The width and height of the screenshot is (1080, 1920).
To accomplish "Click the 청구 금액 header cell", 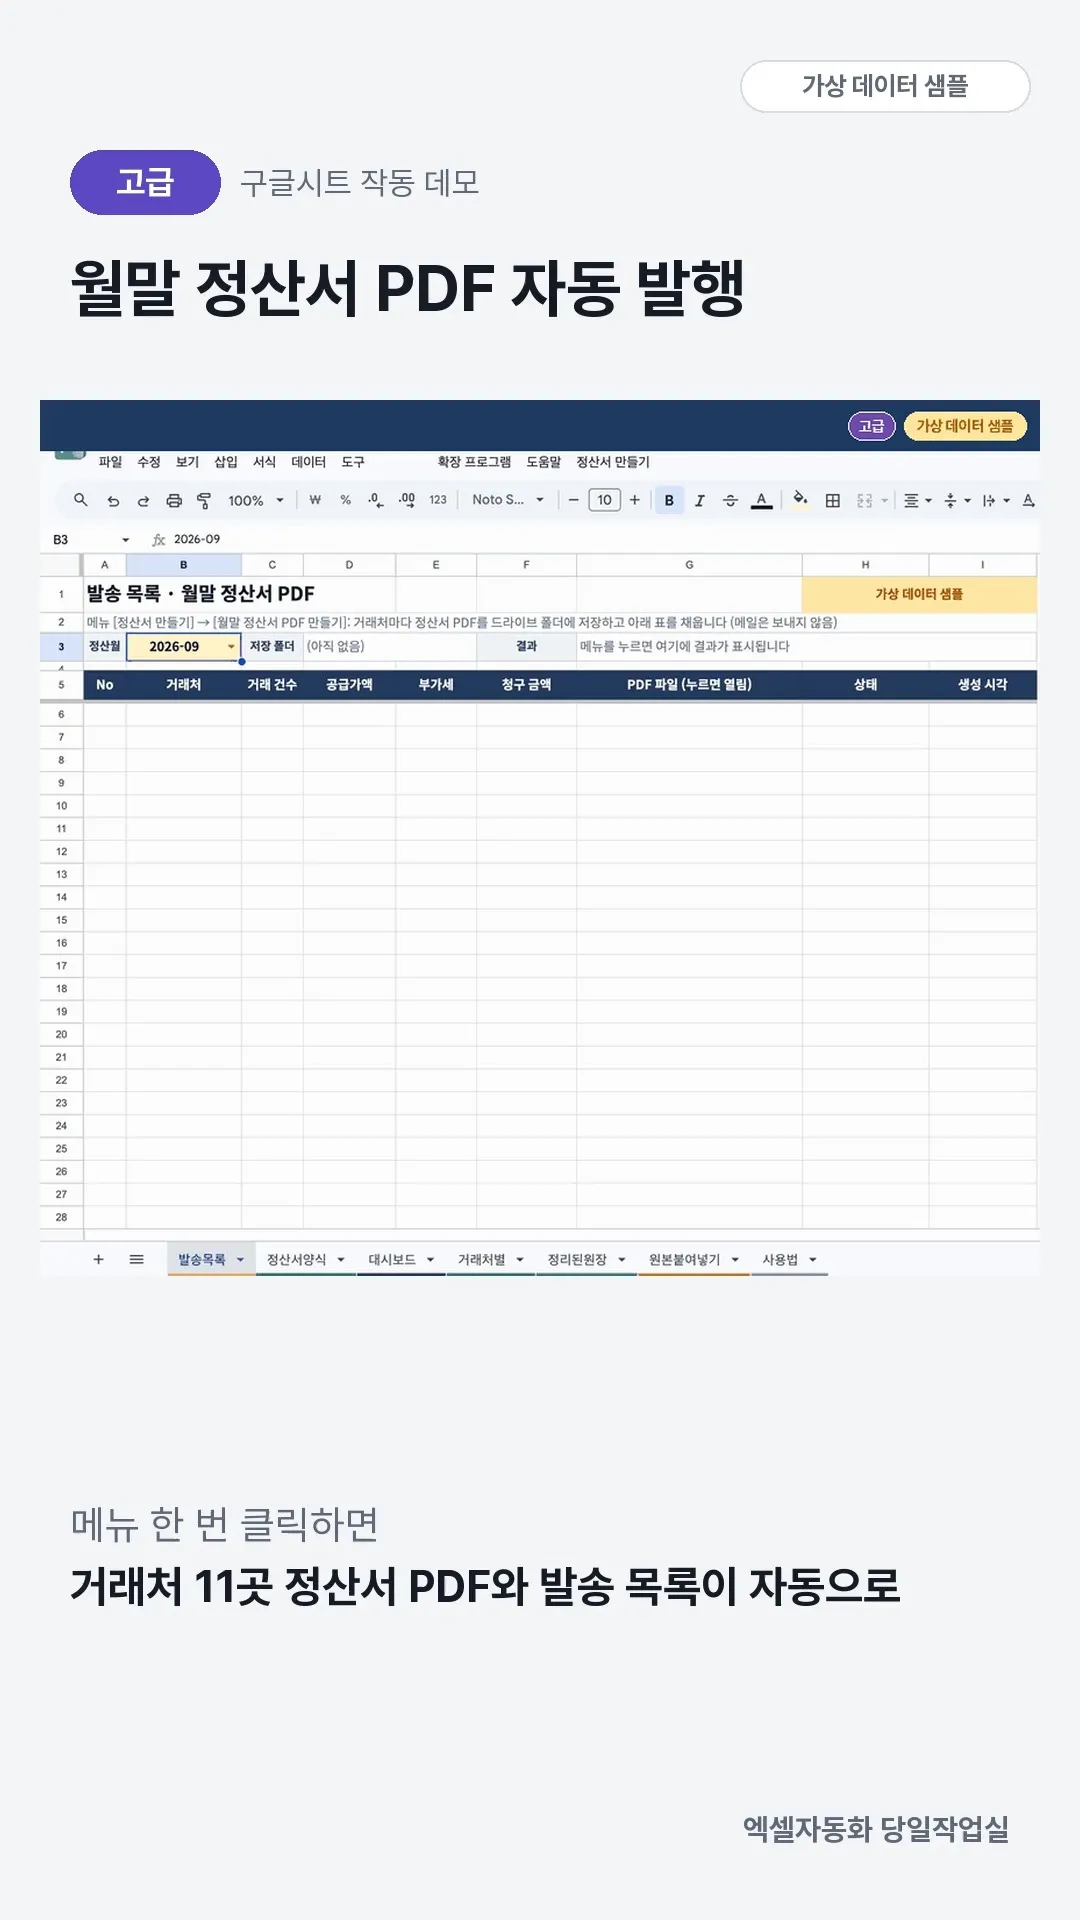I will [x=526, y=685].
